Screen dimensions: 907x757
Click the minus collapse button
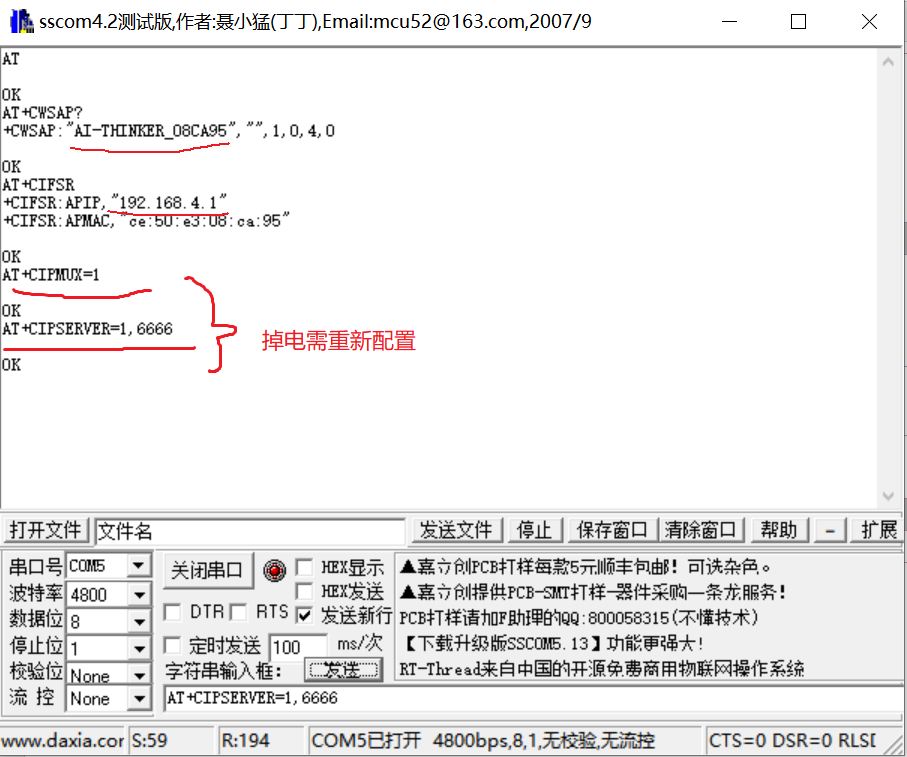(x=830, y=530)
